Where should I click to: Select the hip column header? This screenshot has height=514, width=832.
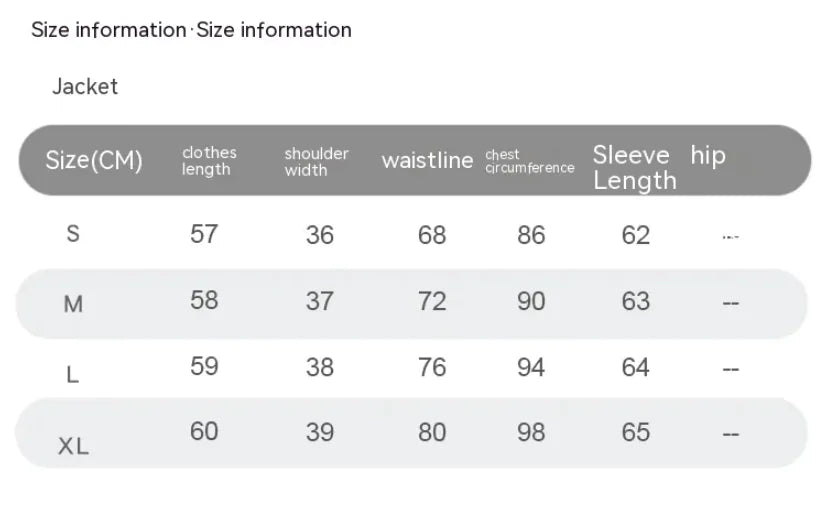point(708,155)
